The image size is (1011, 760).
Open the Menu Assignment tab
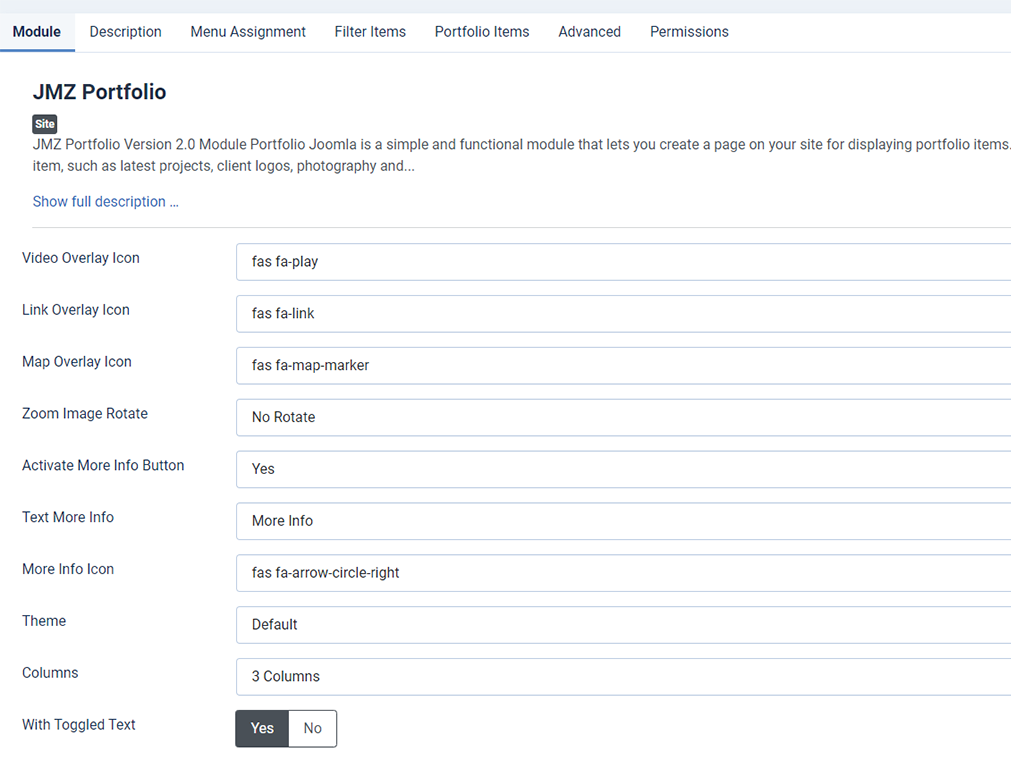click(x=248, y=32)
